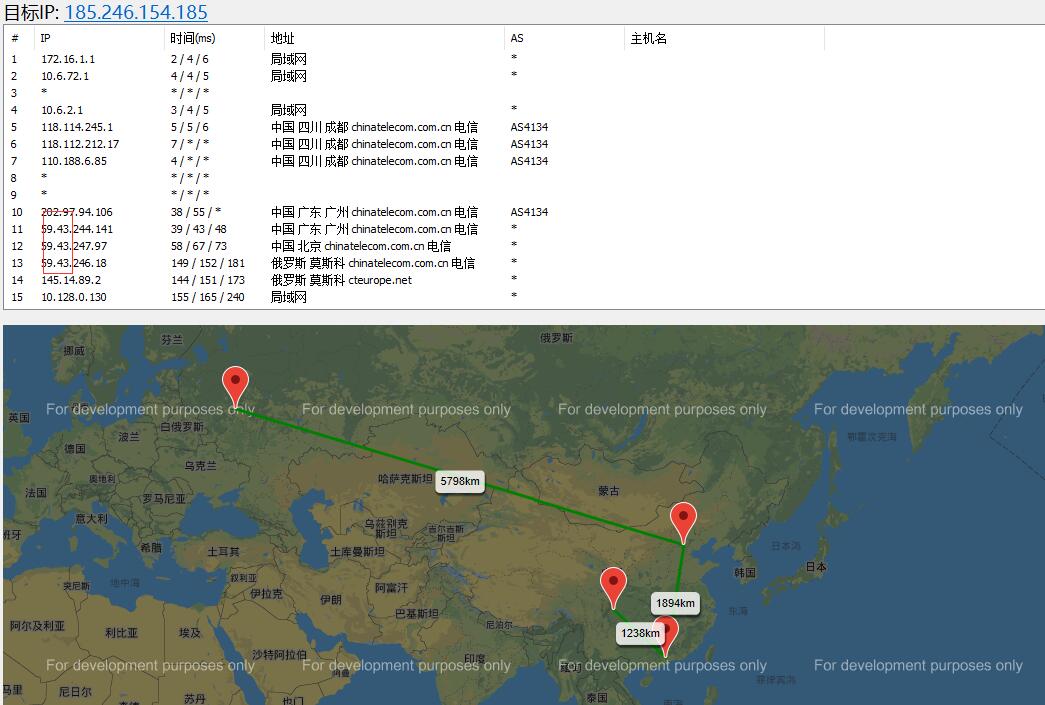The width and height of the screenshot is (1045, 705).
Task: Click latency value 144 / 151 / 173
Action: coord(208,280)
